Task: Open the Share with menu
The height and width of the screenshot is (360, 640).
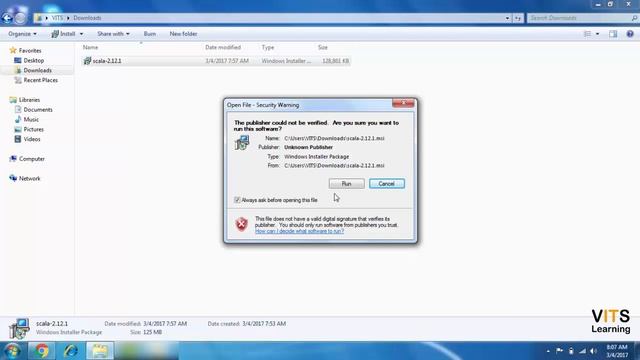Action: (x=113, y=34)
